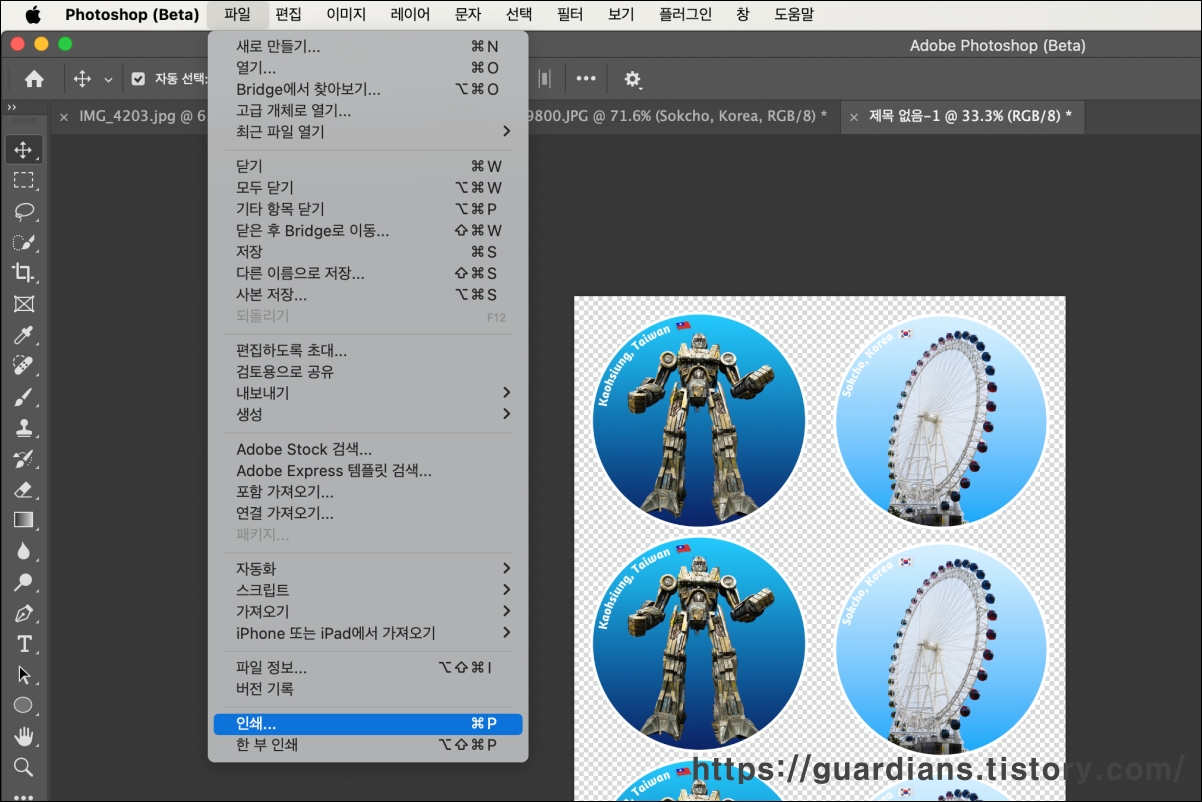
Task: Select the Zoom magnifier tool
Action: pyautogui.click(x=23, y=768)
